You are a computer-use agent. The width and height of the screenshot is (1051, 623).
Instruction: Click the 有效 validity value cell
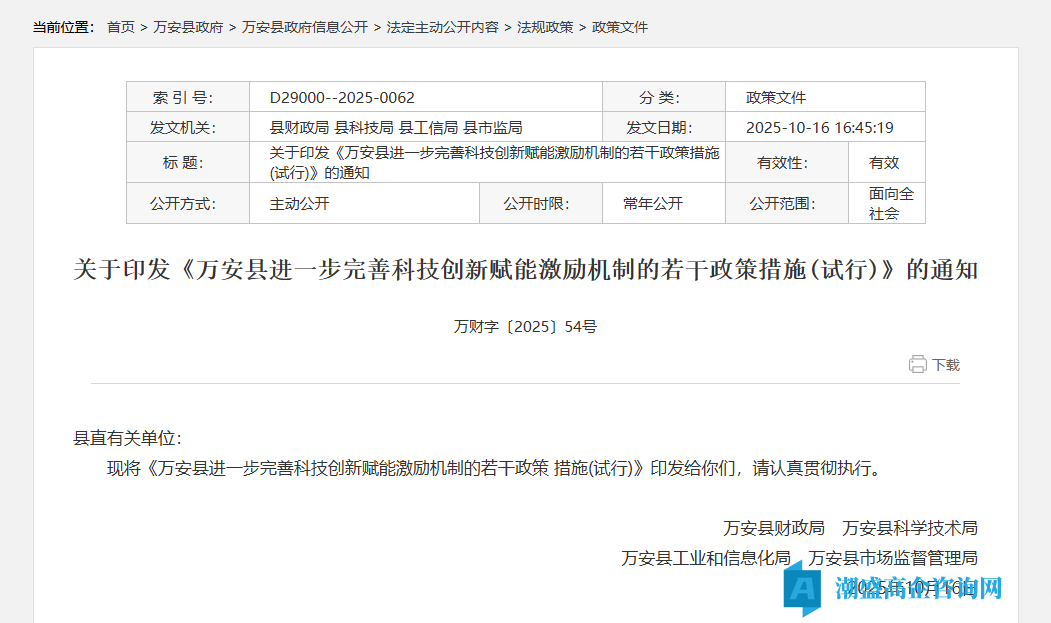point(884,163)
